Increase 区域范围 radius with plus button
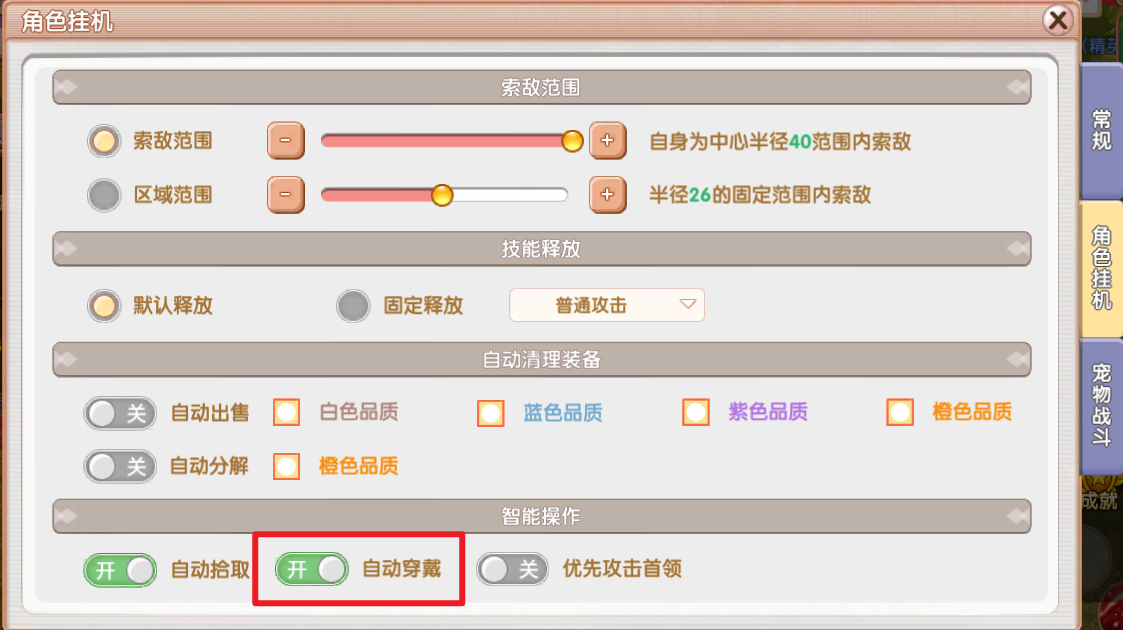The image size is (1123, 630). tap(607, 194)
